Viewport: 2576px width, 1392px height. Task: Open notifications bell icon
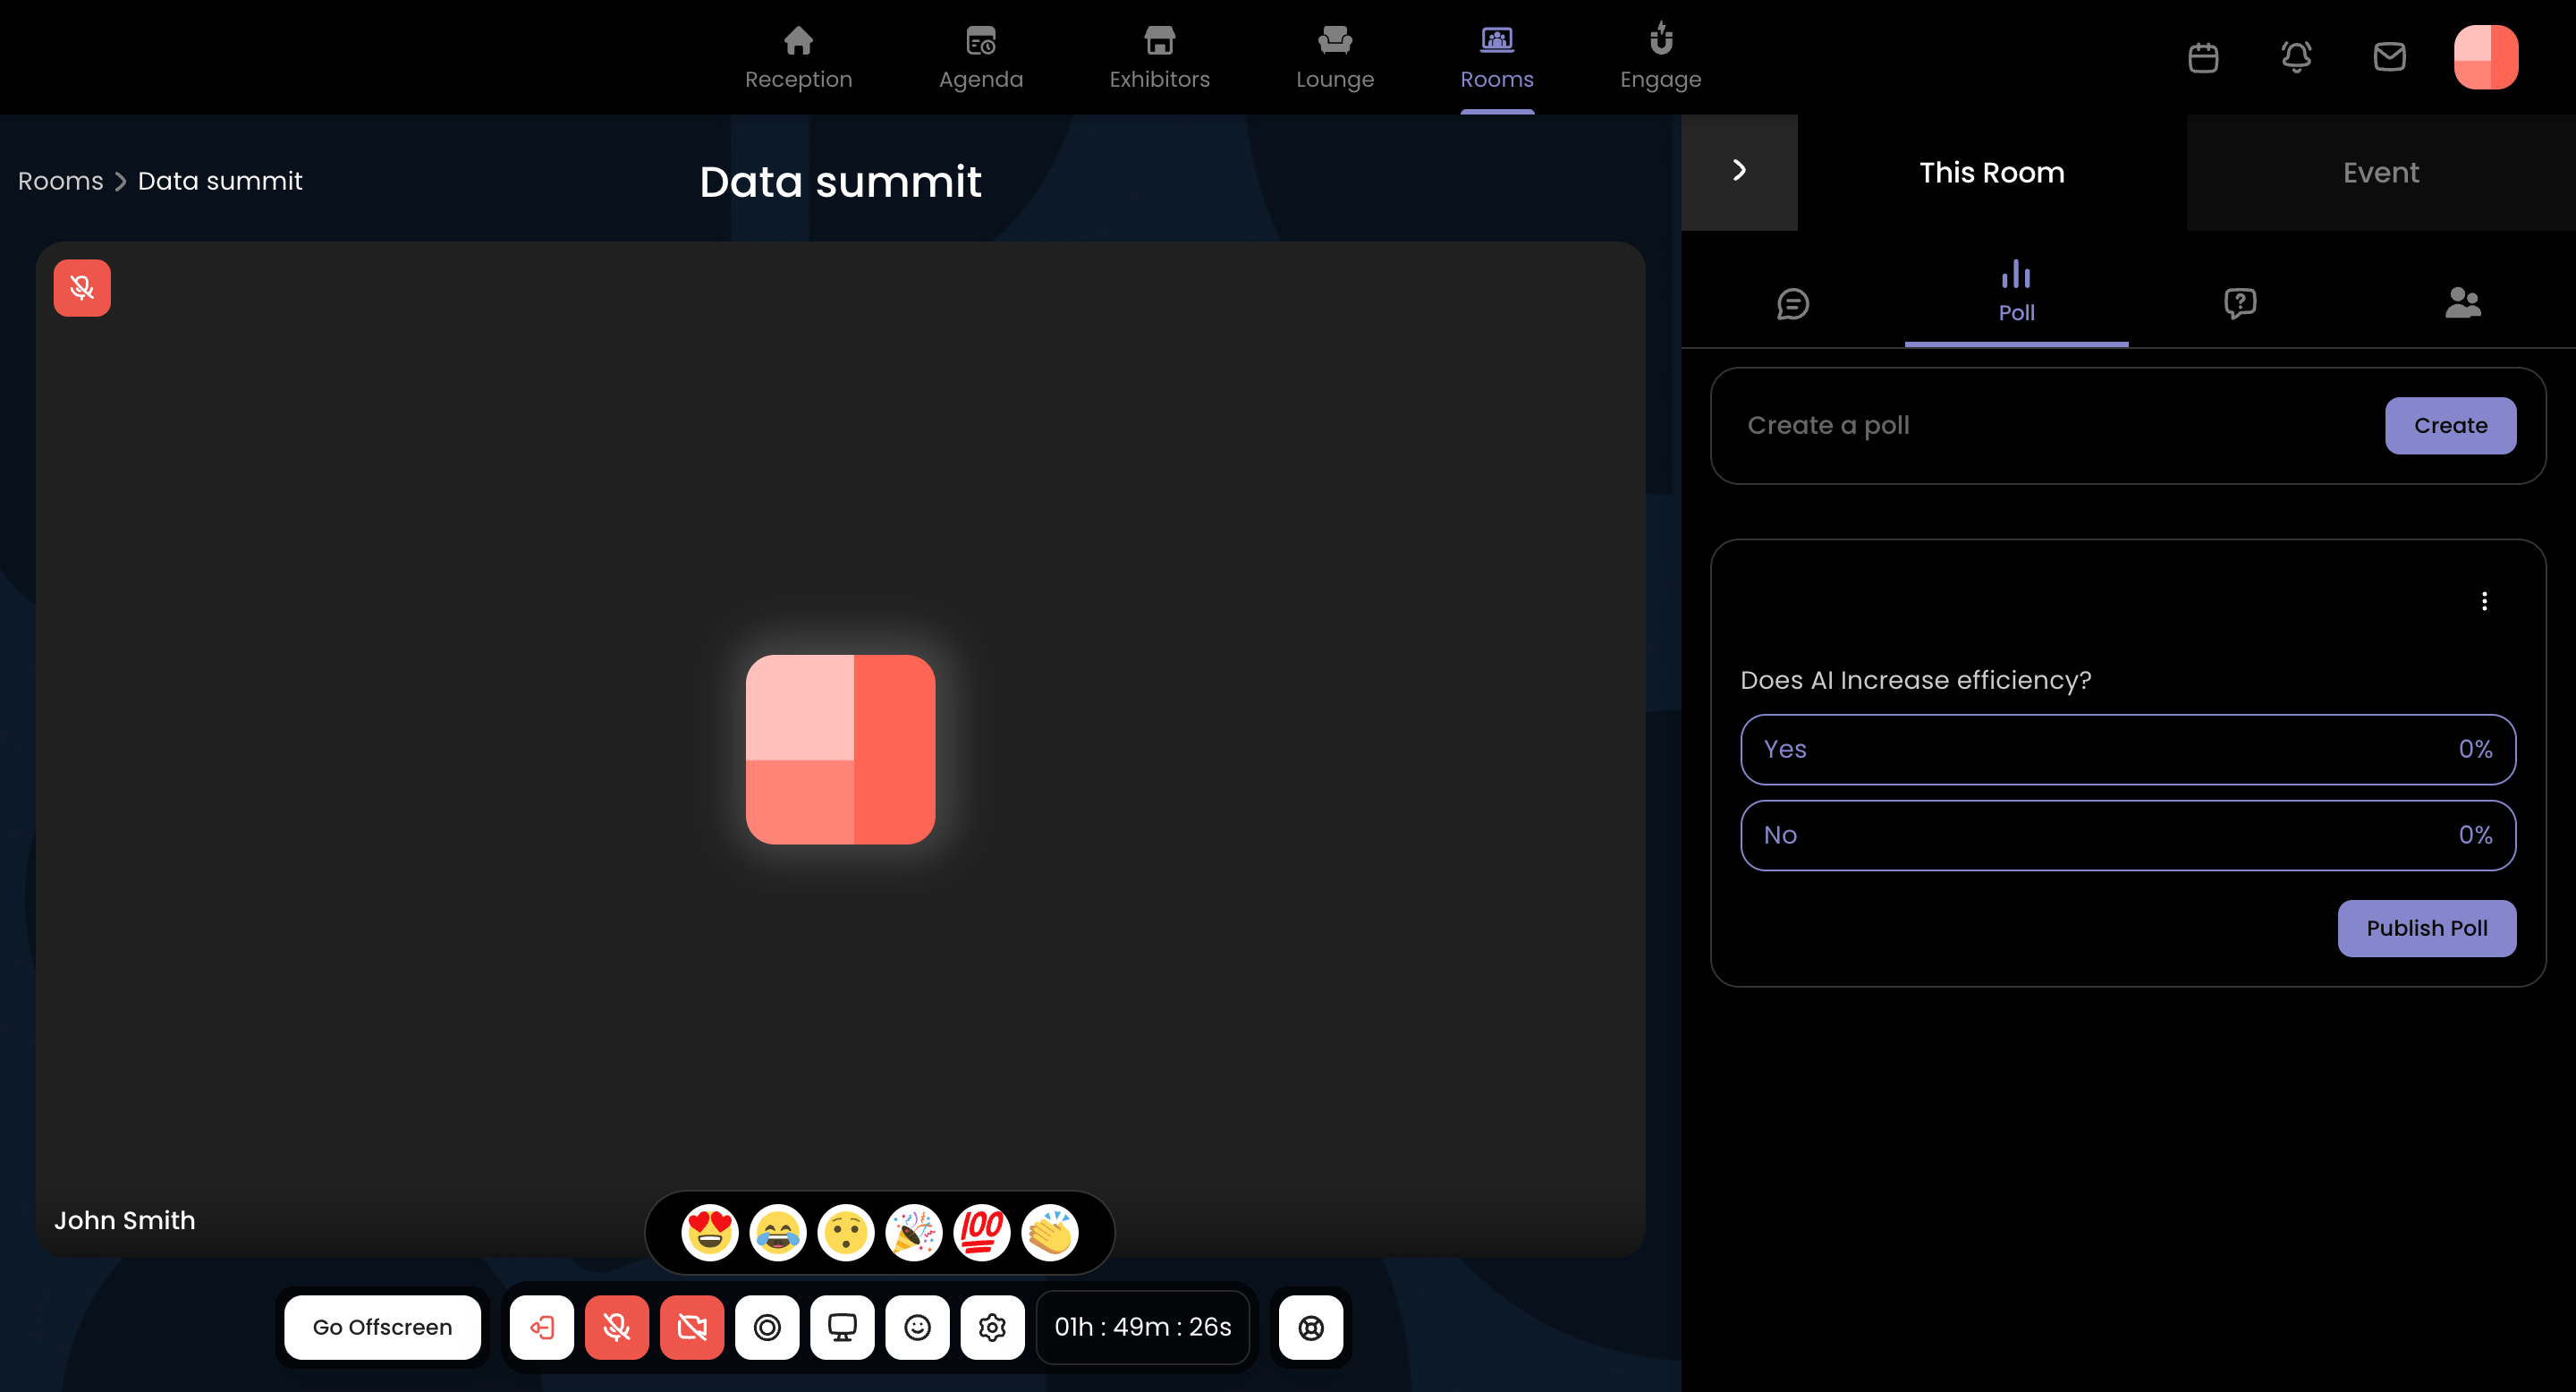pos(2296,57)
